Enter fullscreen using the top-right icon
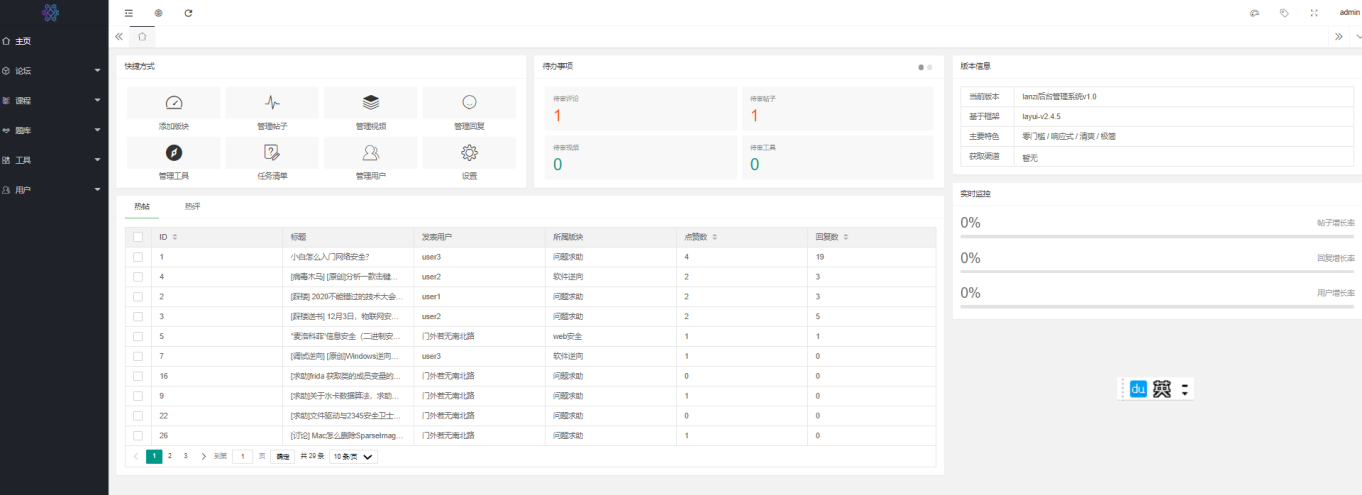Viewport: 1362px width, 495px height. click(x=1314, y=13)
